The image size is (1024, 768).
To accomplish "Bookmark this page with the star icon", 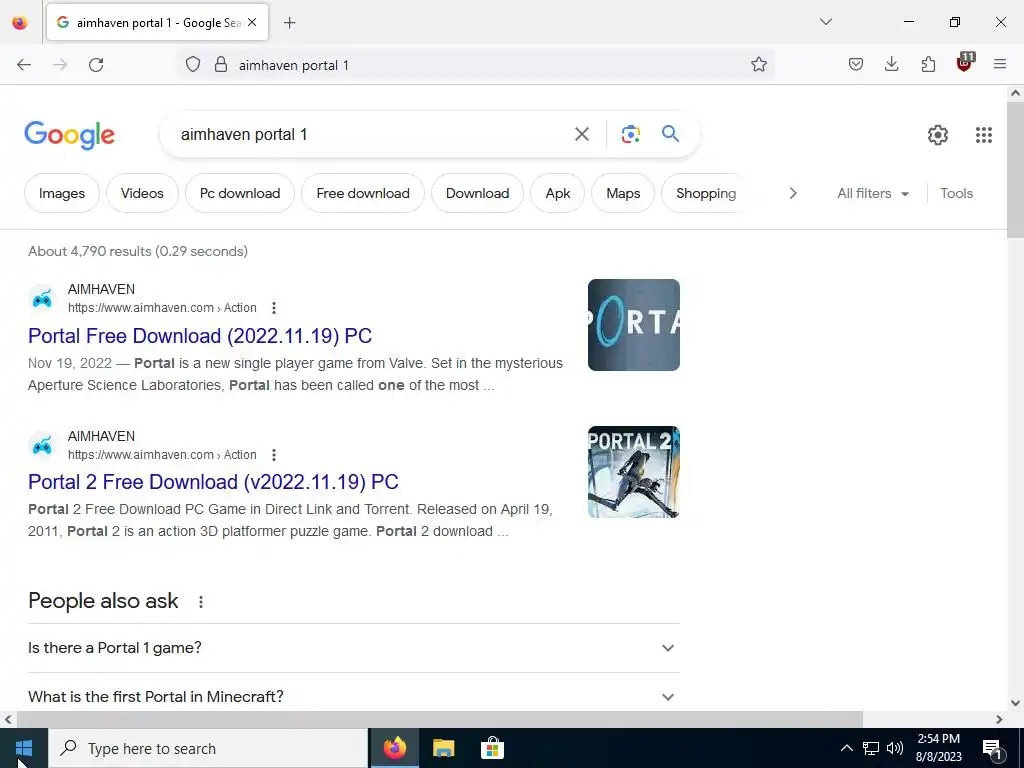I will click(758, 65).
